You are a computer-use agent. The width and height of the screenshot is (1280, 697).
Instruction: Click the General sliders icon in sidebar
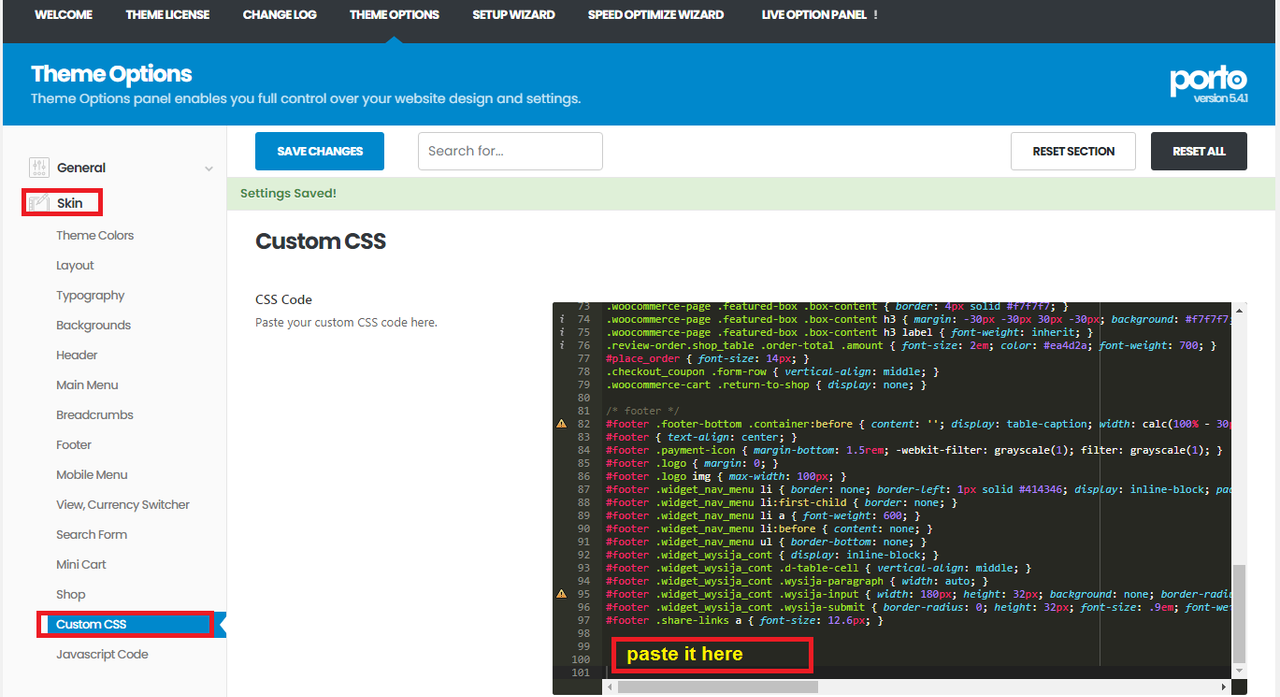pyautogui.click(x=39, y=168)
